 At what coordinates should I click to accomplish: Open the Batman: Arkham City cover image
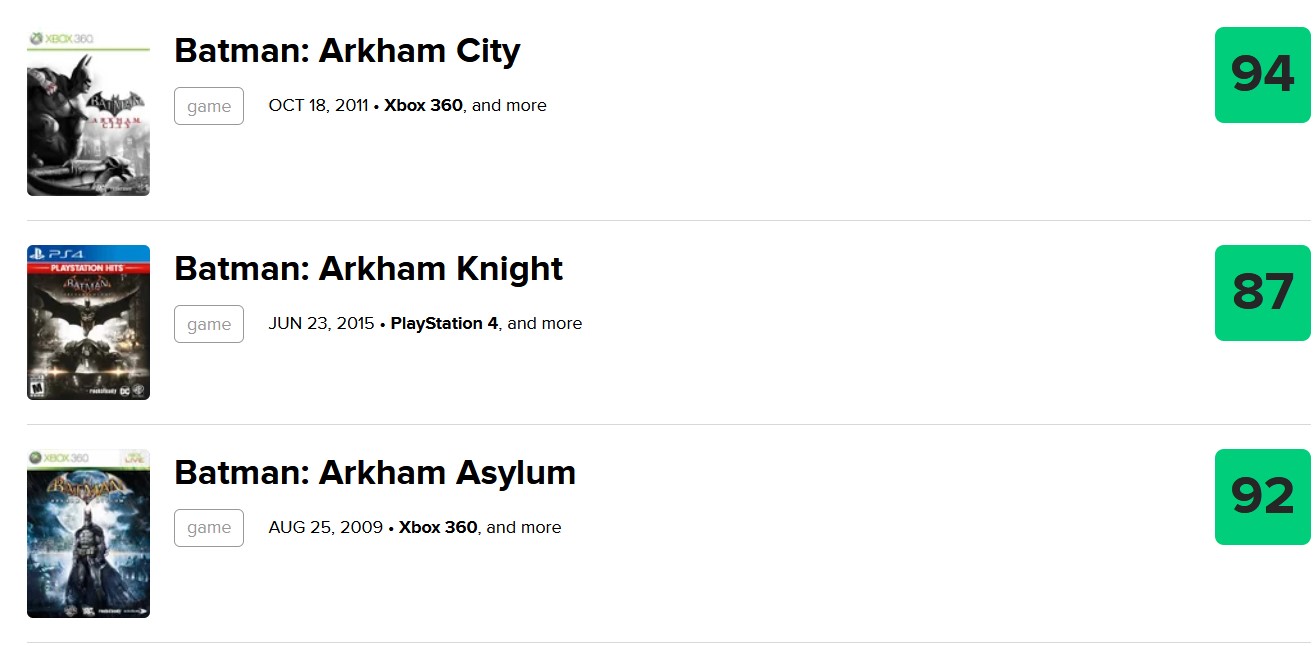click(88, 112)
